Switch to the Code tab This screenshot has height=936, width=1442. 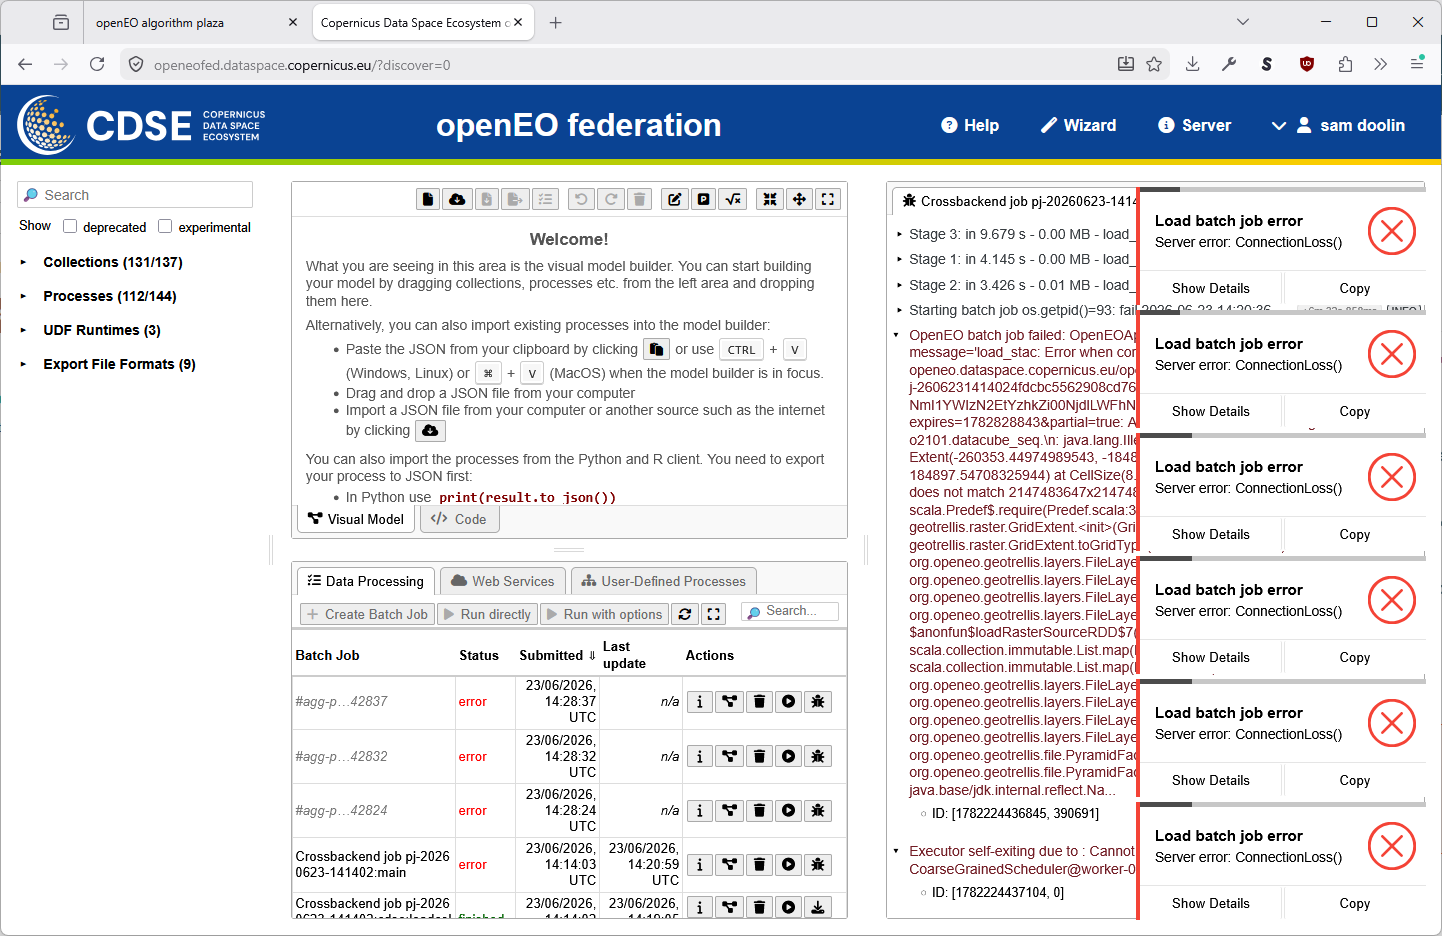point(459,519)
